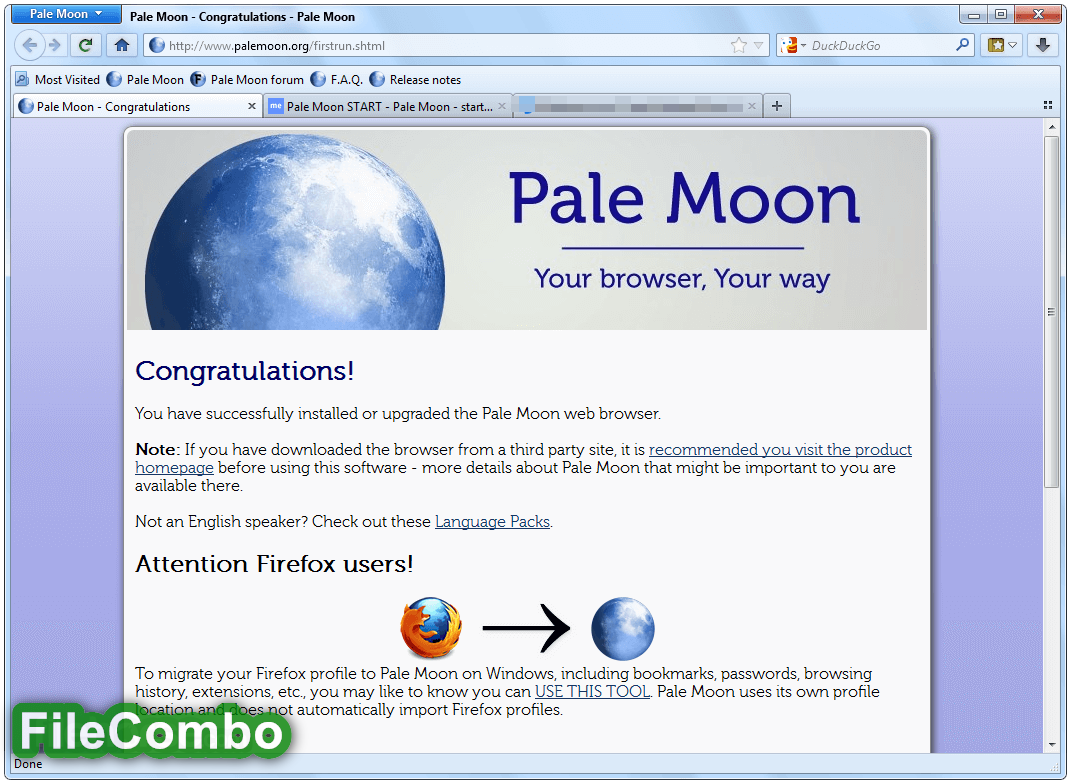Viewport: 1070px width, 783px height.
Task: Reload the page with the green refresh icon
Action: pos(85,46)
